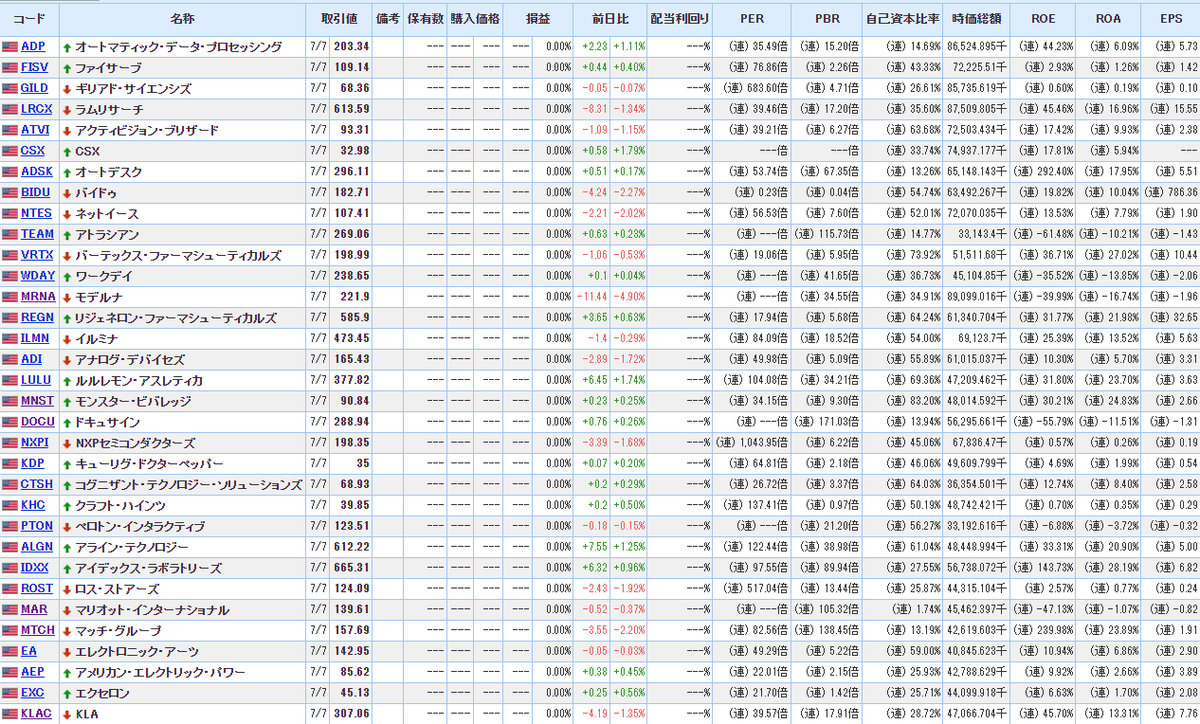This screenshot has width=1200, height=724.
Task: Sort by the 保有数 column header
Action: 426,19
